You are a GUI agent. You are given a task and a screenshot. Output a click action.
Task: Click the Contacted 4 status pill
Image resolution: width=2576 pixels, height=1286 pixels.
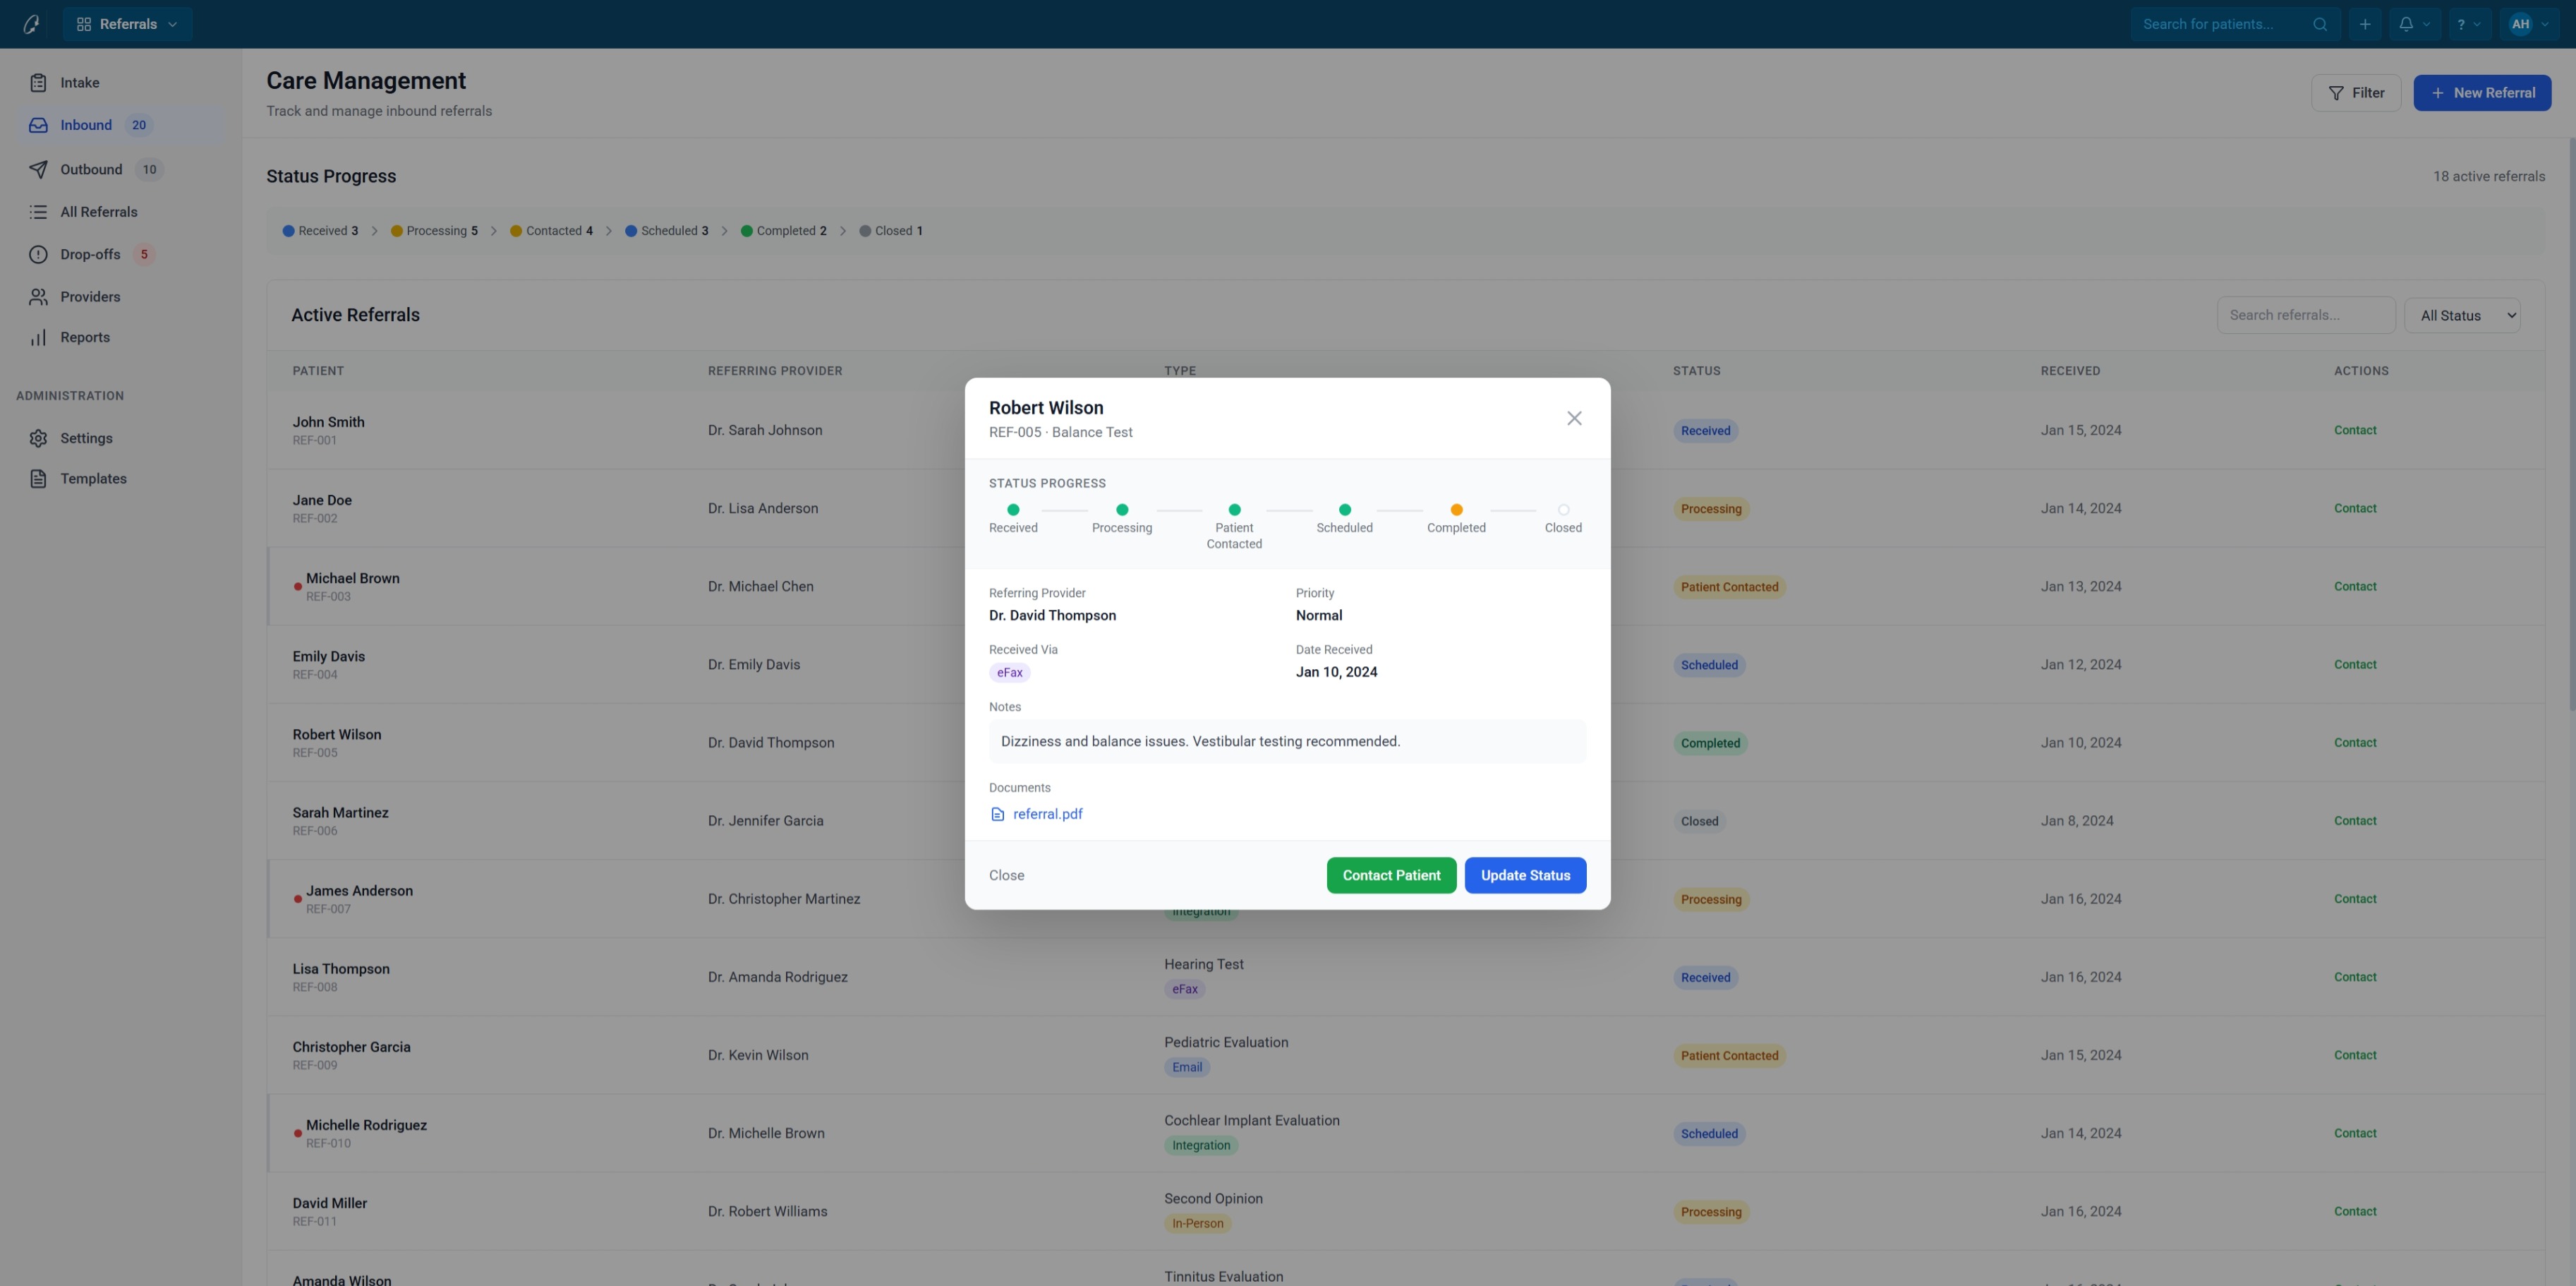click(551, 231)
